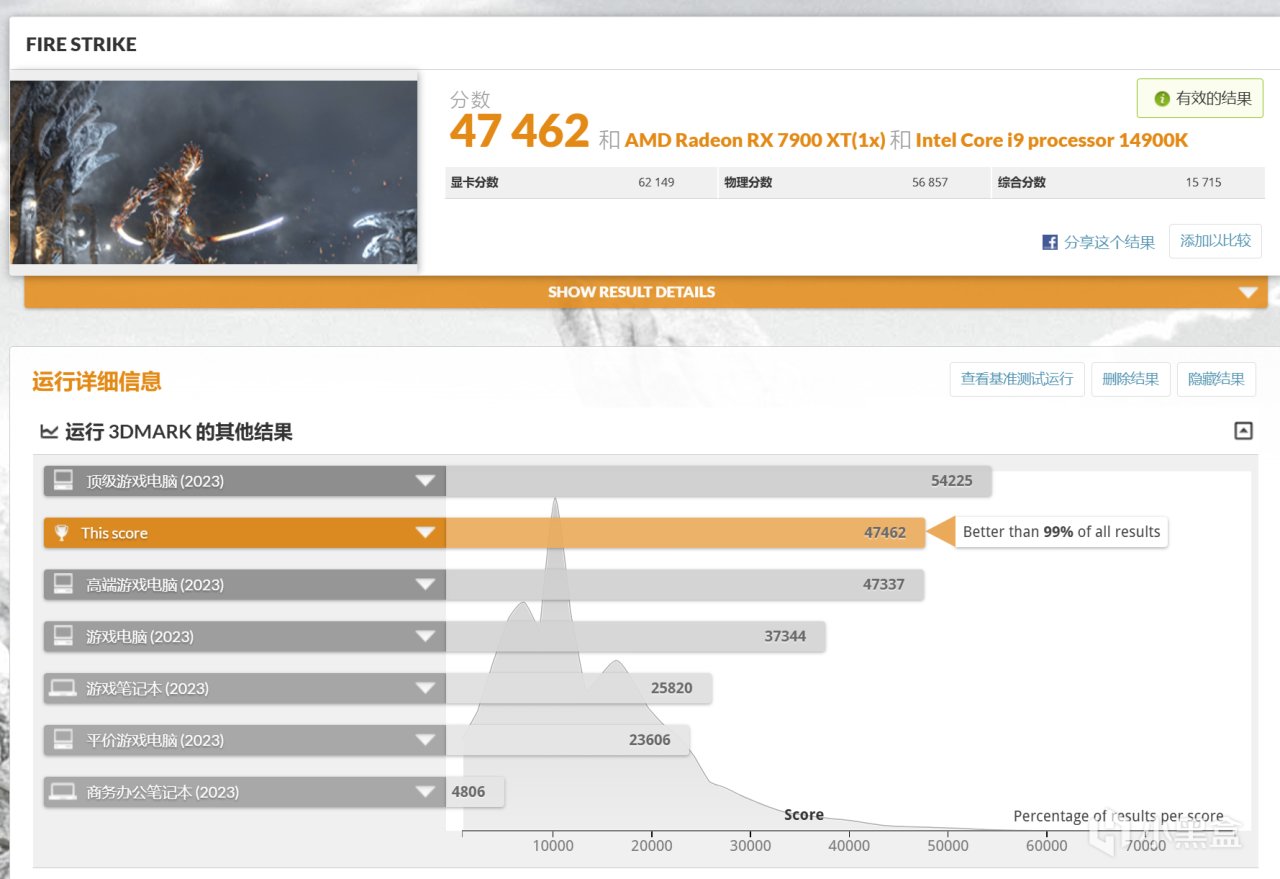Open dropdown arrow on This score row

click(426, 533)
